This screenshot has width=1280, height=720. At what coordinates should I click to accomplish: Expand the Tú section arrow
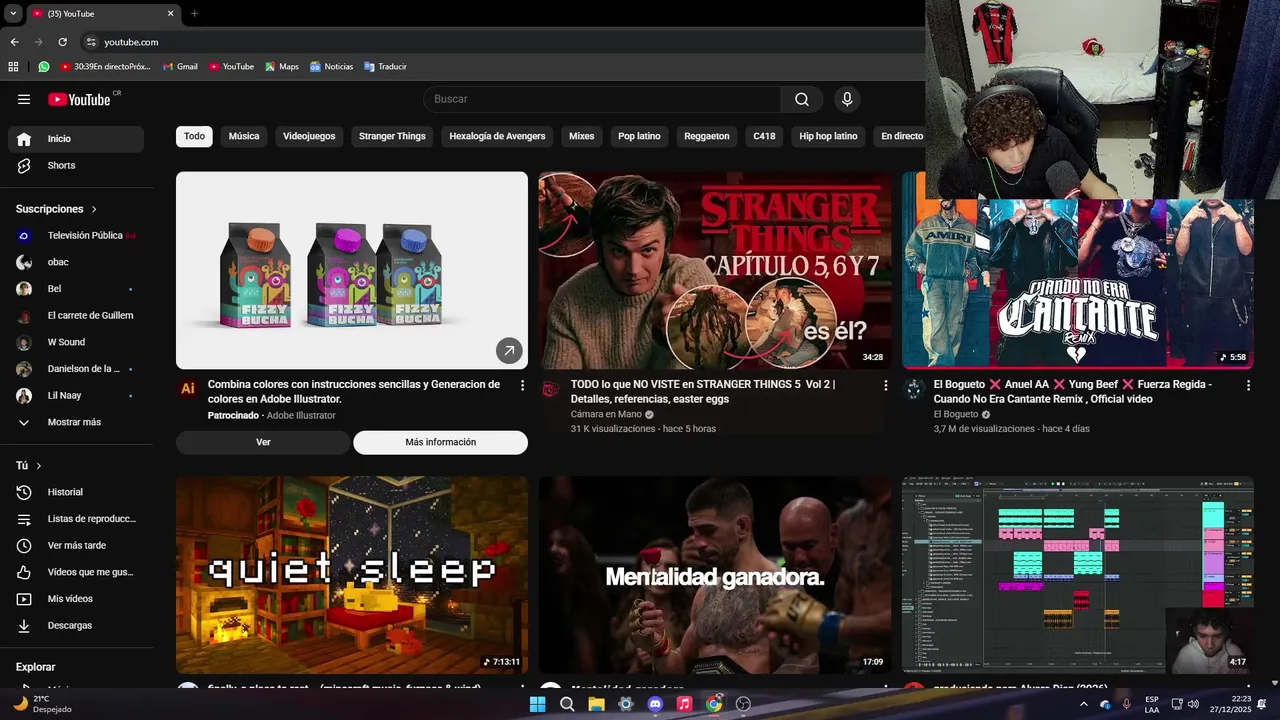39,466
